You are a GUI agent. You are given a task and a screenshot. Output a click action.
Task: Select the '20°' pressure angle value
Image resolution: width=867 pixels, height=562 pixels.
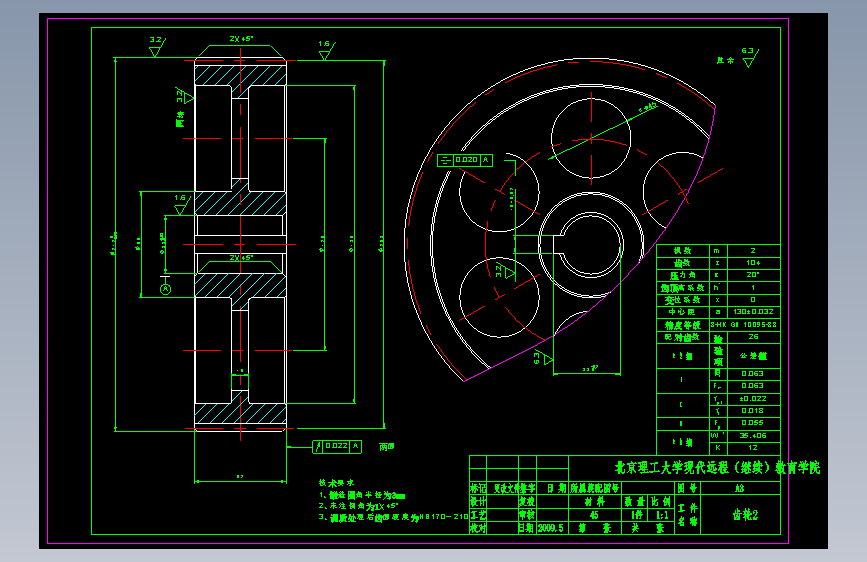pos(753,275)
